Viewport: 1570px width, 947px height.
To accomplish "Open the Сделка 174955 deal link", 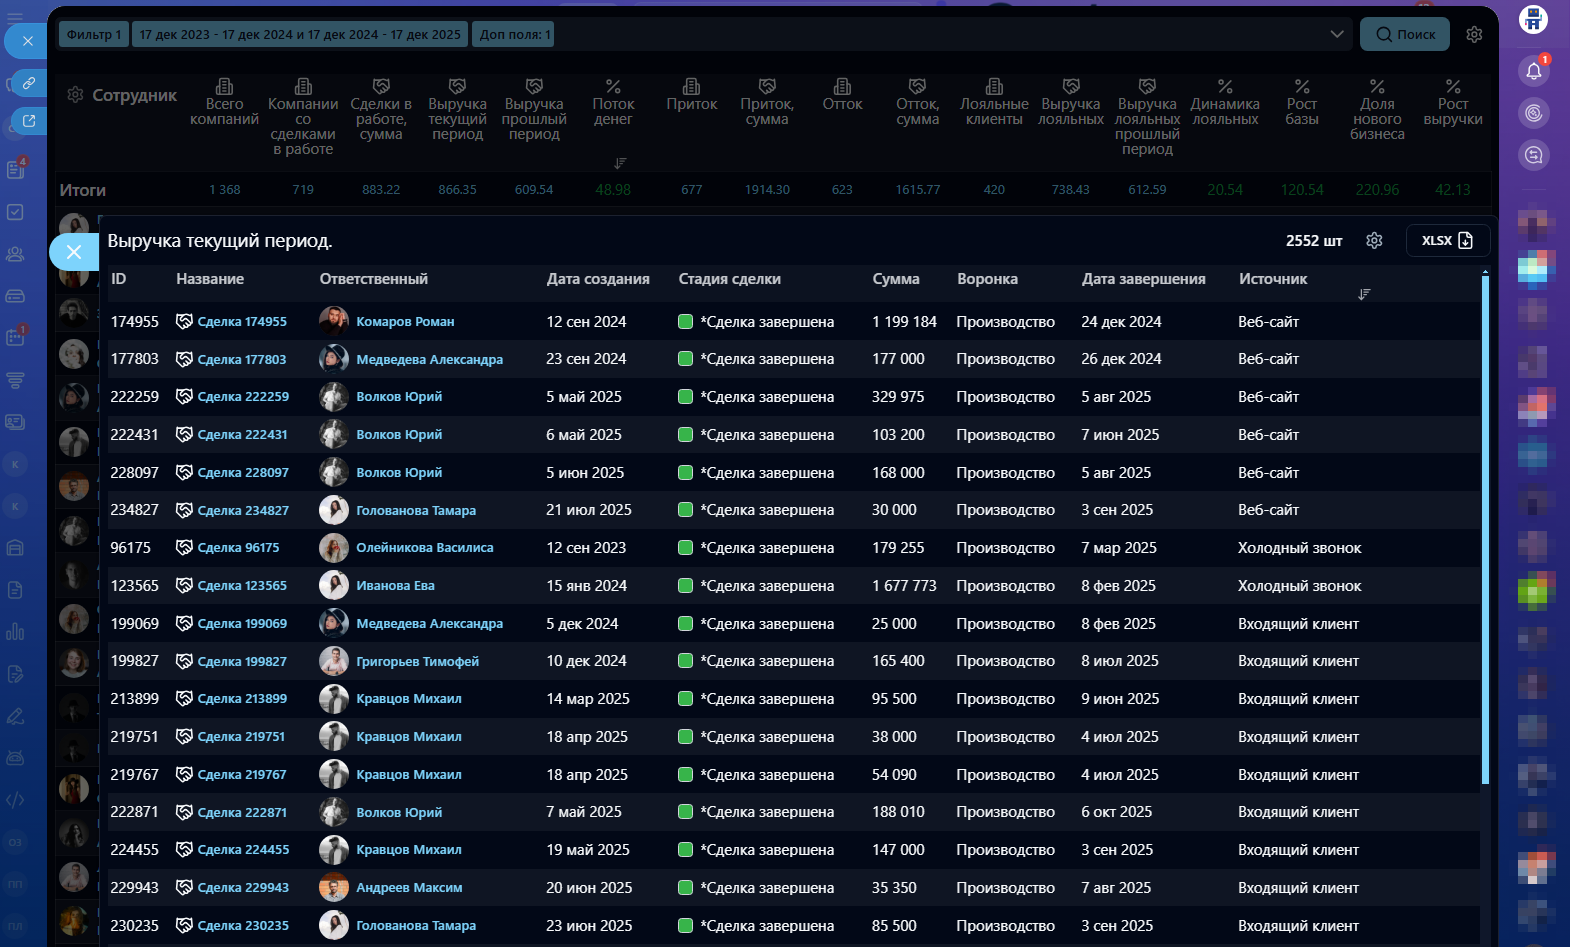I will (242, 322).
